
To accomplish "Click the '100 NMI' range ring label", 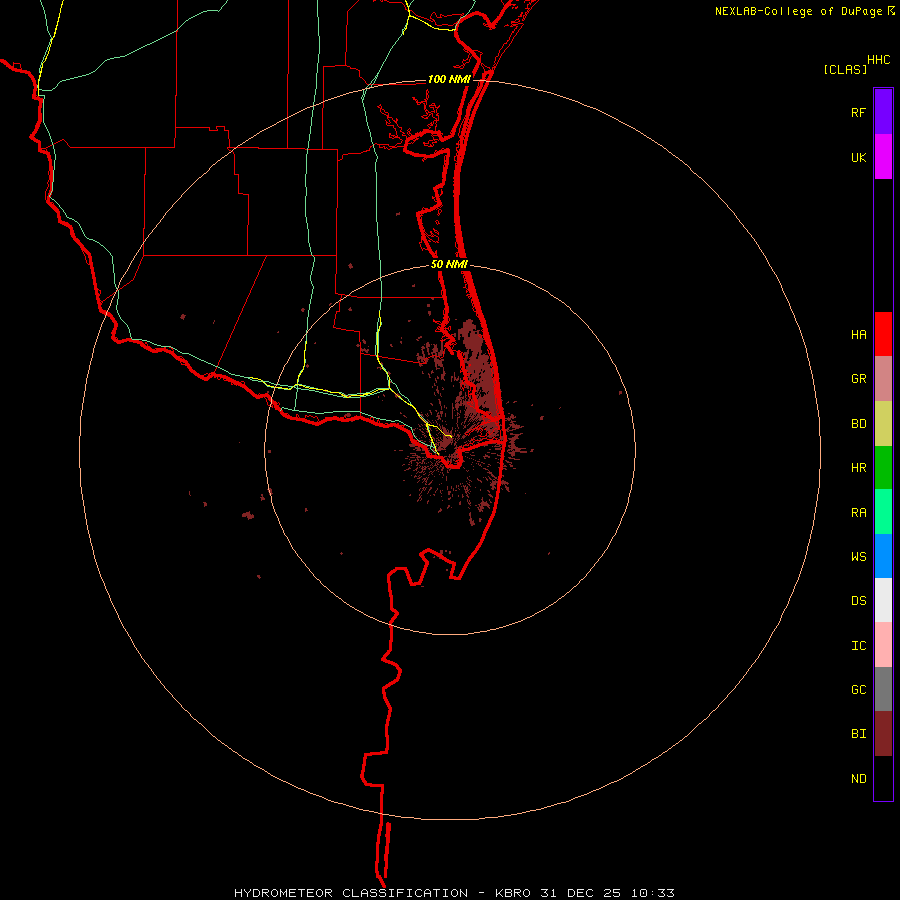I will (449, 79).
